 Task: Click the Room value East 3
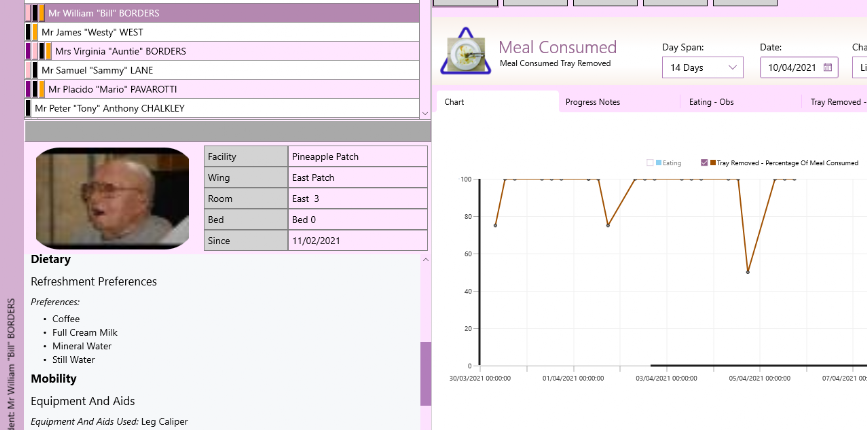click(x=358, y=198)
